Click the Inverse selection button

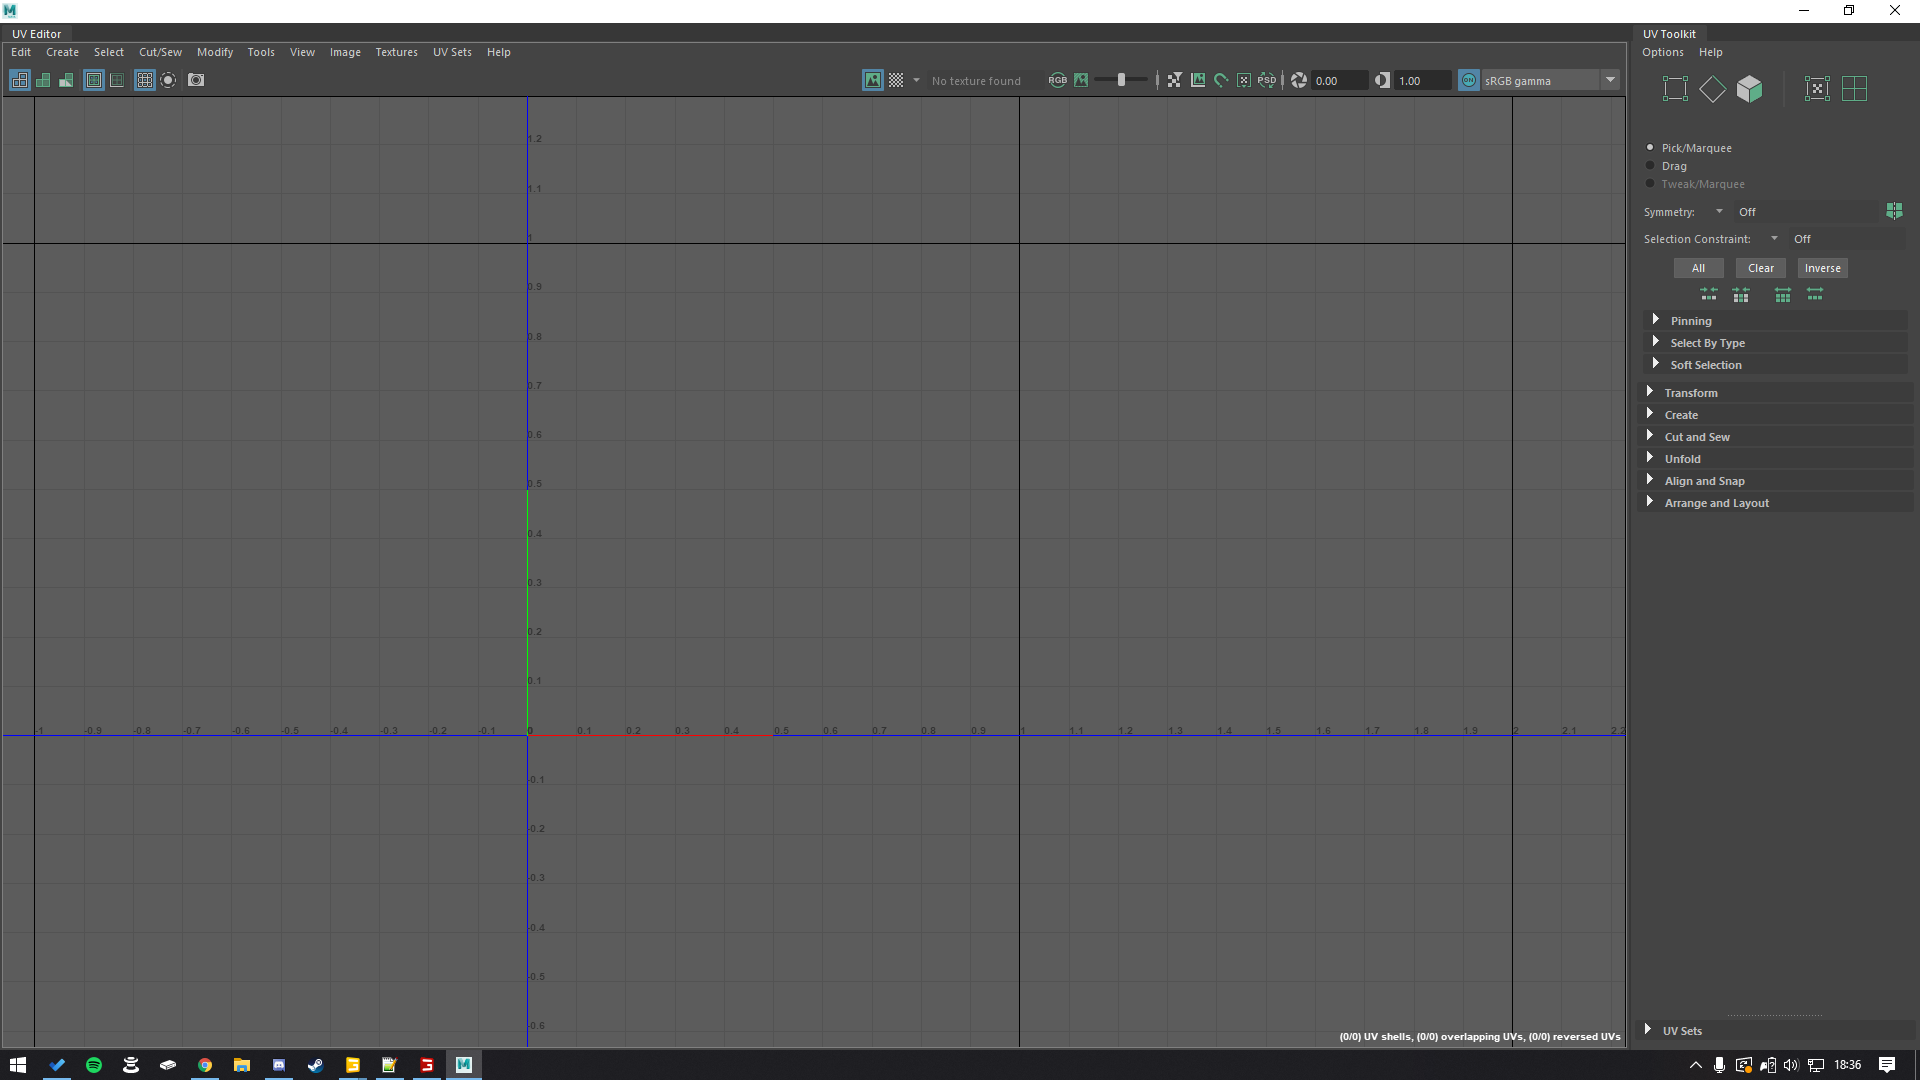click(1822, 268)
